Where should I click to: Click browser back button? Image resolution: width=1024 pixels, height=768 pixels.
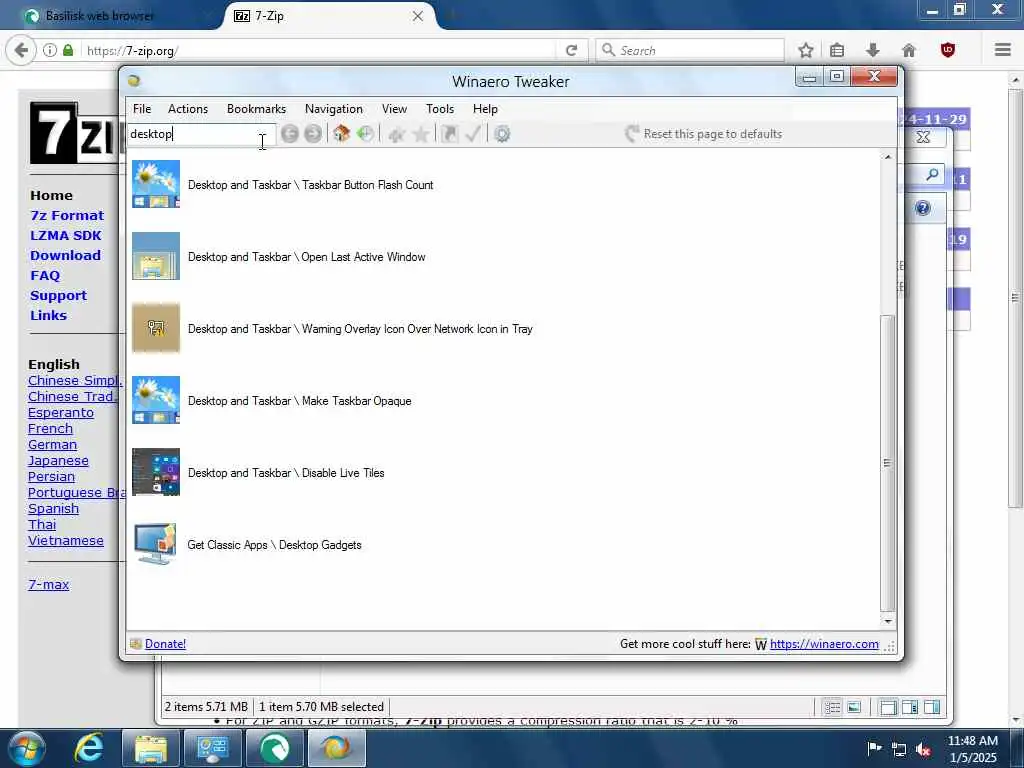[x=21, y=50]
